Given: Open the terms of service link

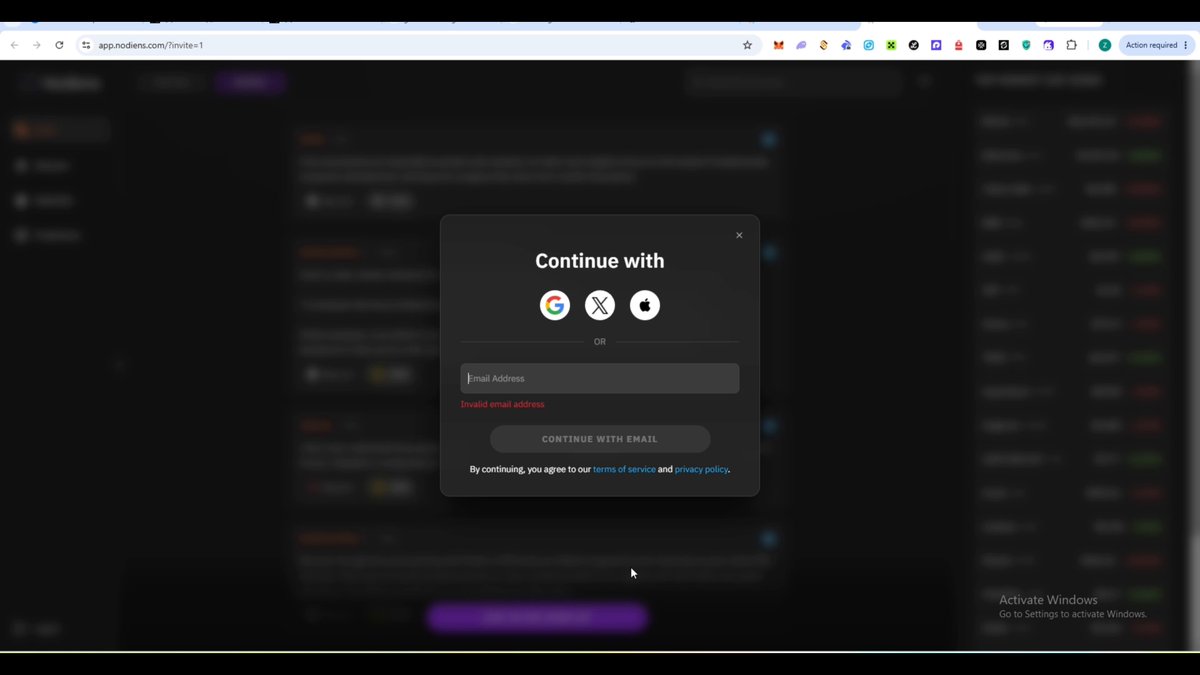Looking at the screenshot, I should click(x=624, y=469).
